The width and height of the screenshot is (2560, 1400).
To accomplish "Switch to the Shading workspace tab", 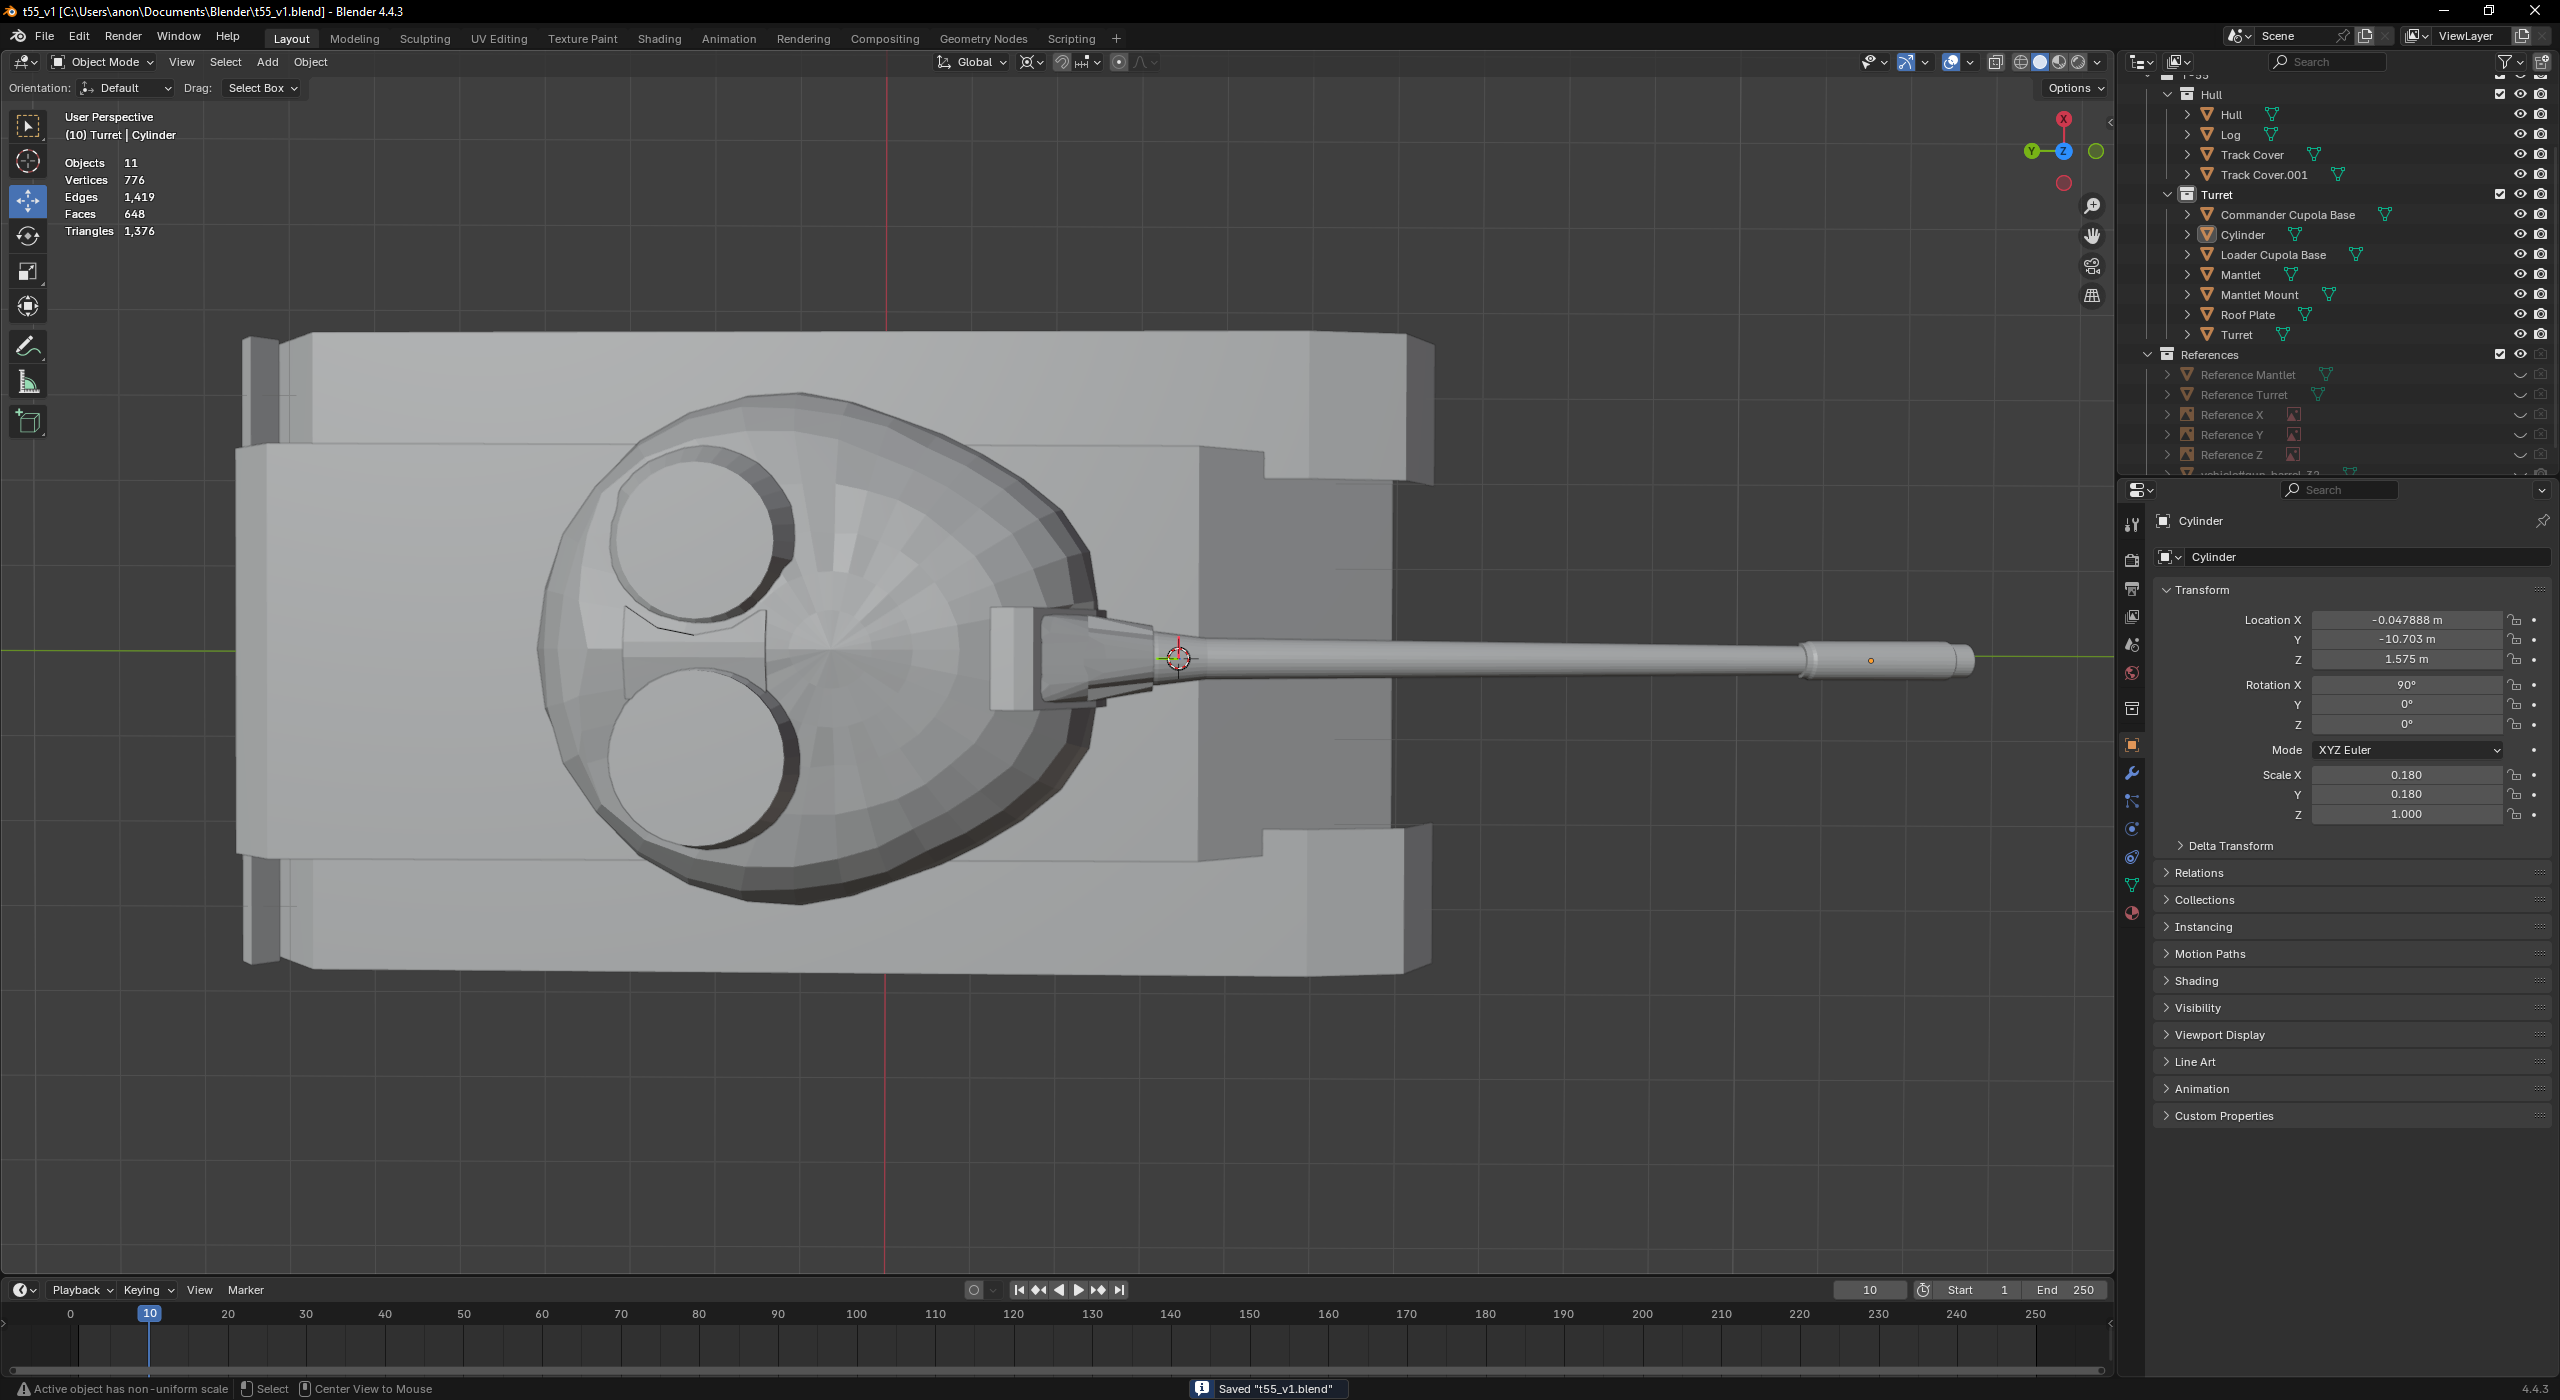I will click(x=659, y=39).
